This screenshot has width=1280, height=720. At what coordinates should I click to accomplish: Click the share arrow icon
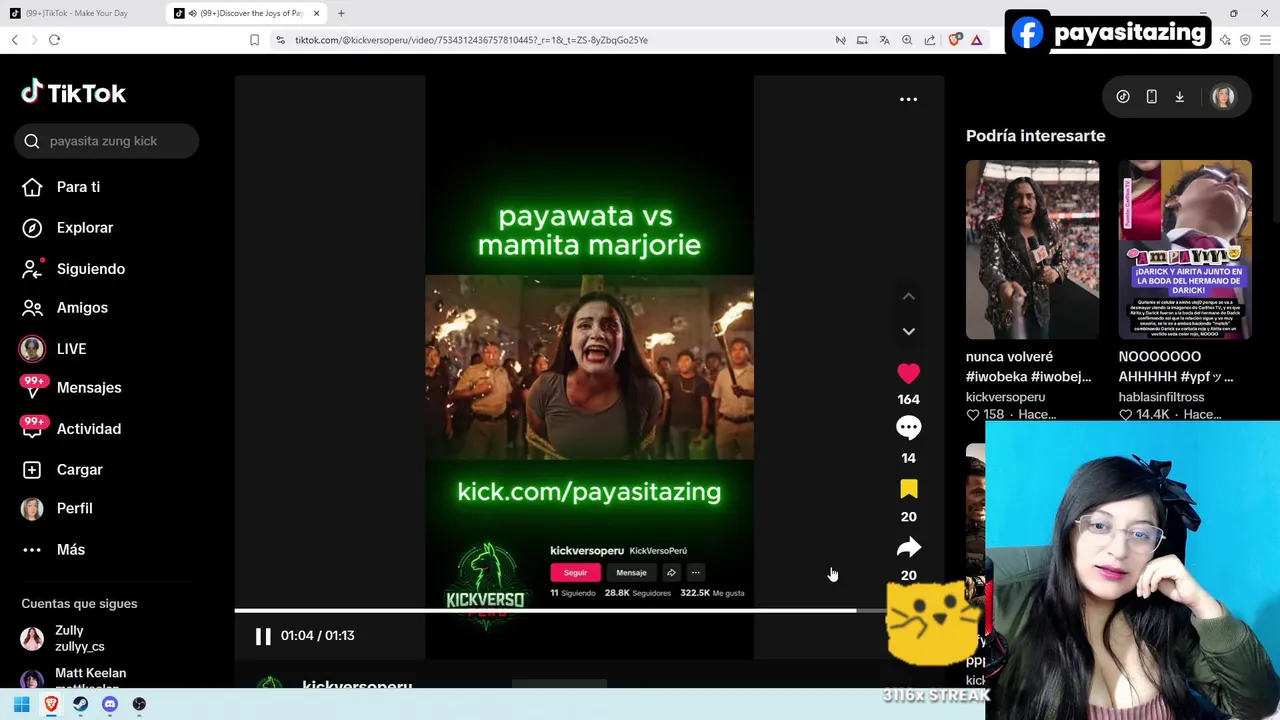[x=908, y=547]
